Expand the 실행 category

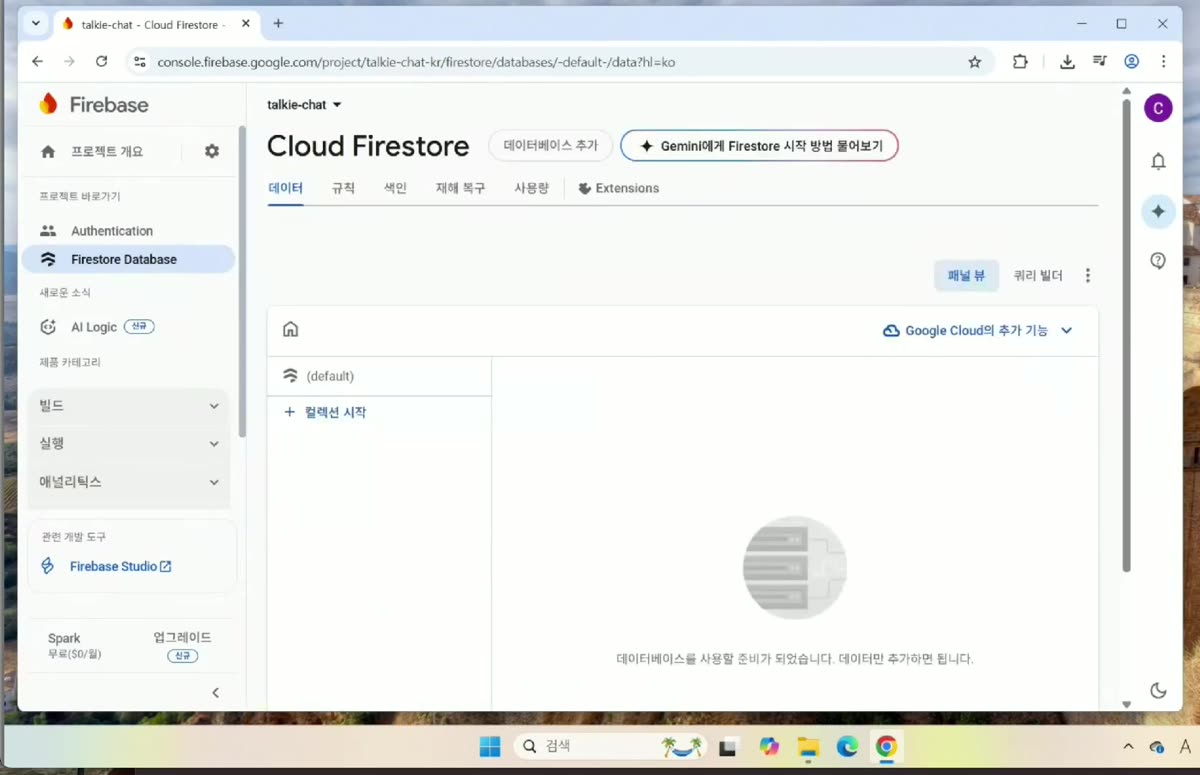click(129, 444)
